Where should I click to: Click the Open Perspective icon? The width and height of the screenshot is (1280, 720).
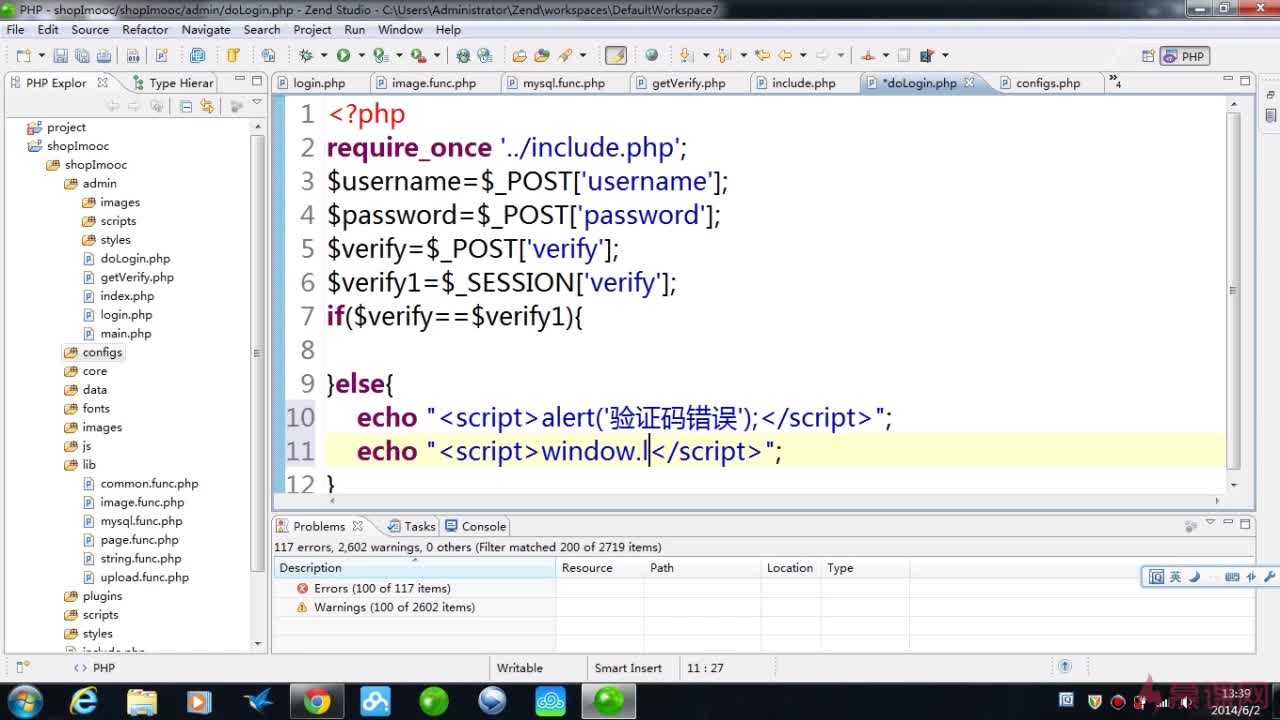tap(1148, 56)
